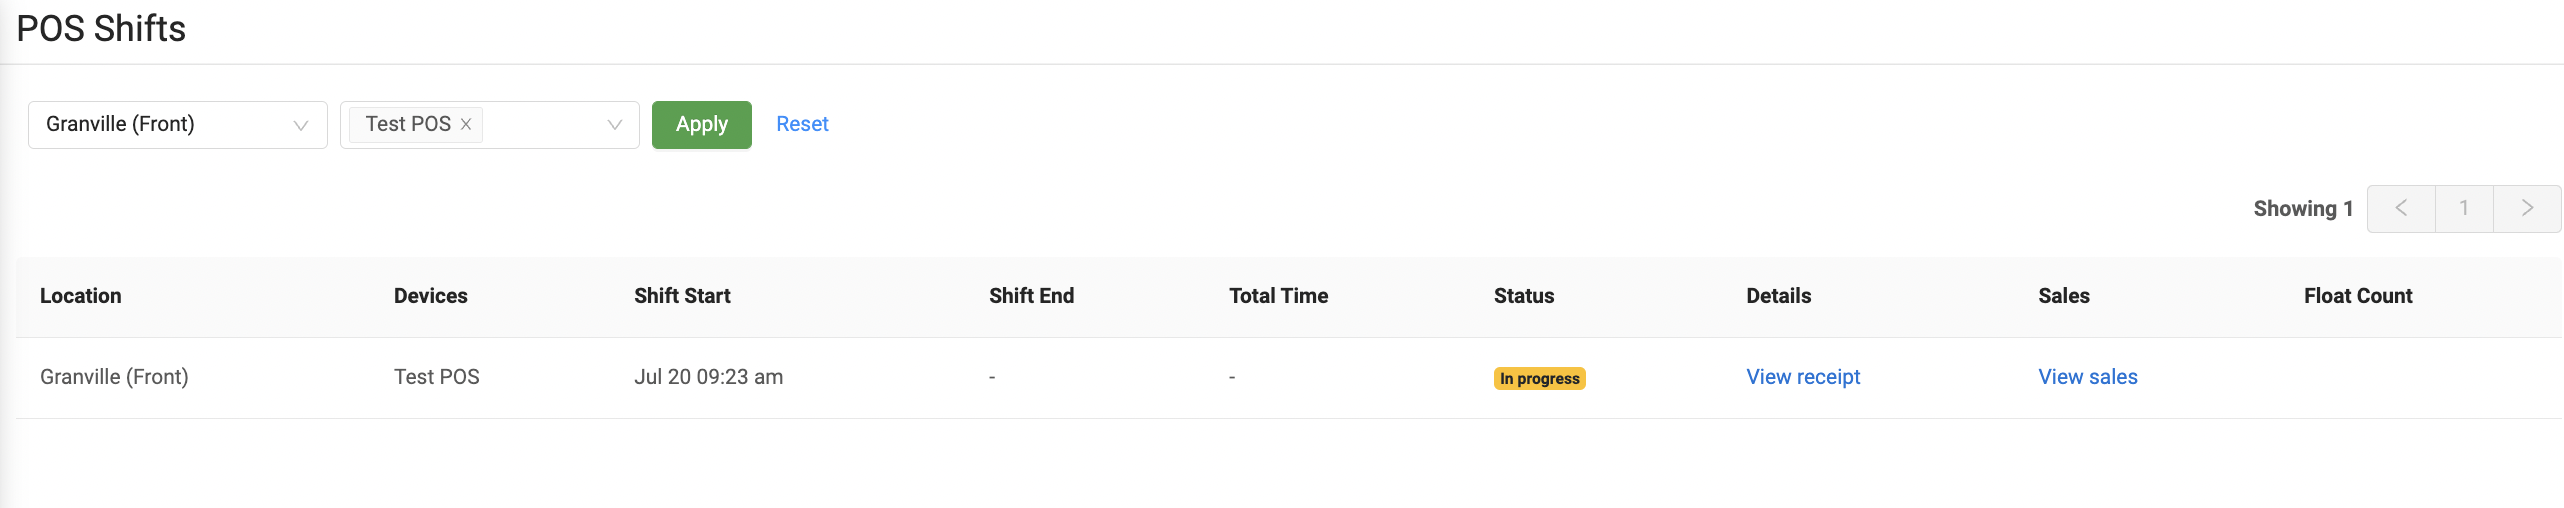Open View sales link
The height and width of the screenshot is (508, 2564).
[x=2087, y=377]
